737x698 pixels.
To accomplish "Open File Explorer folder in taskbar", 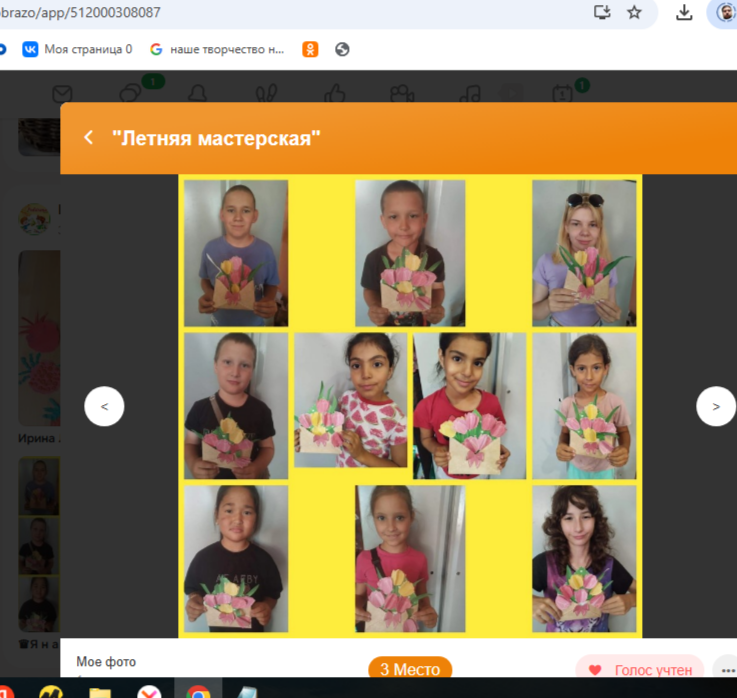I will (100, 691).
